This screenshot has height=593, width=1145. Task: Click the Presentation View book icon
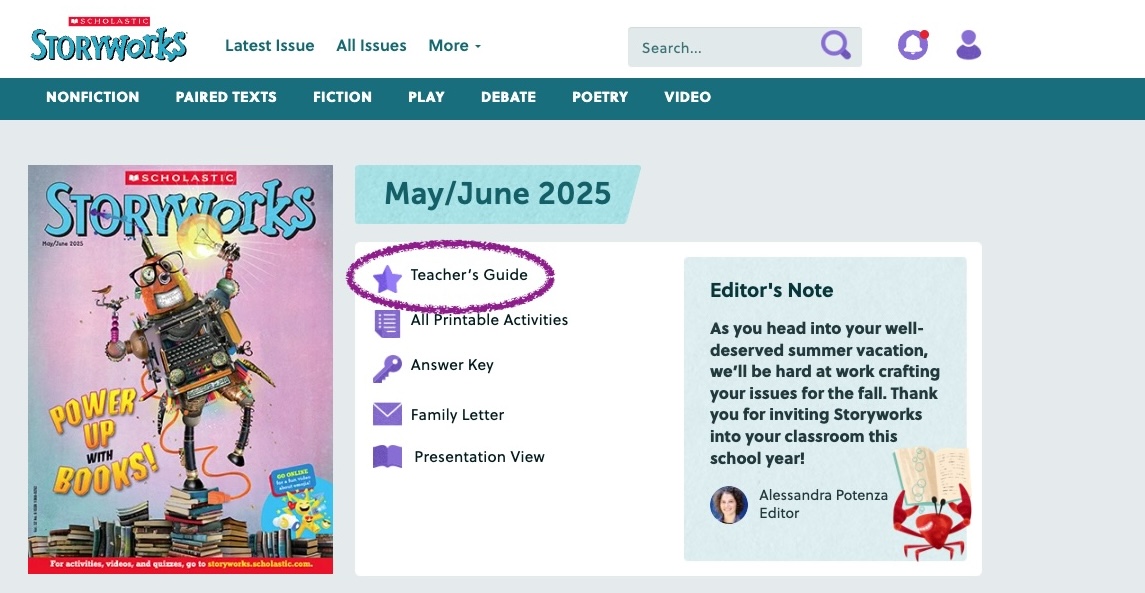coord(387,457)
